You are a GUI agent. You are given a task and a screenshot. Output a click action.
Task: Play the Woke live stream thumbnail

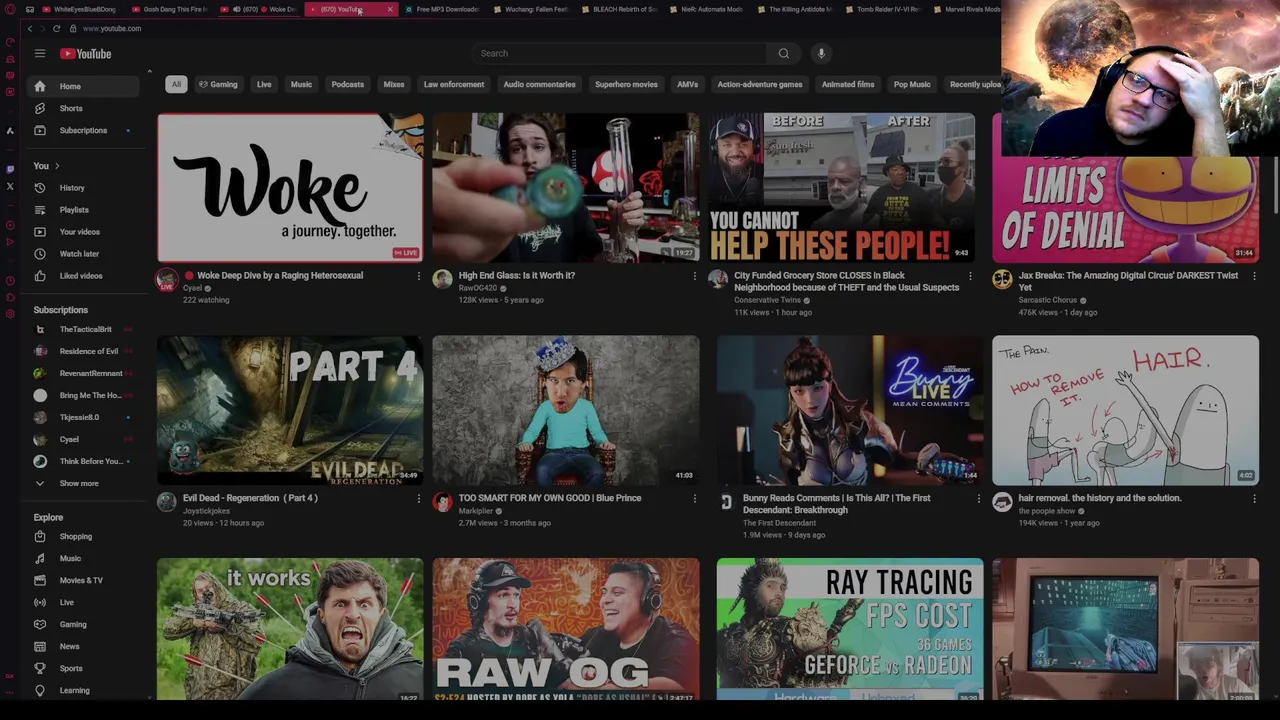click(290, 187)
